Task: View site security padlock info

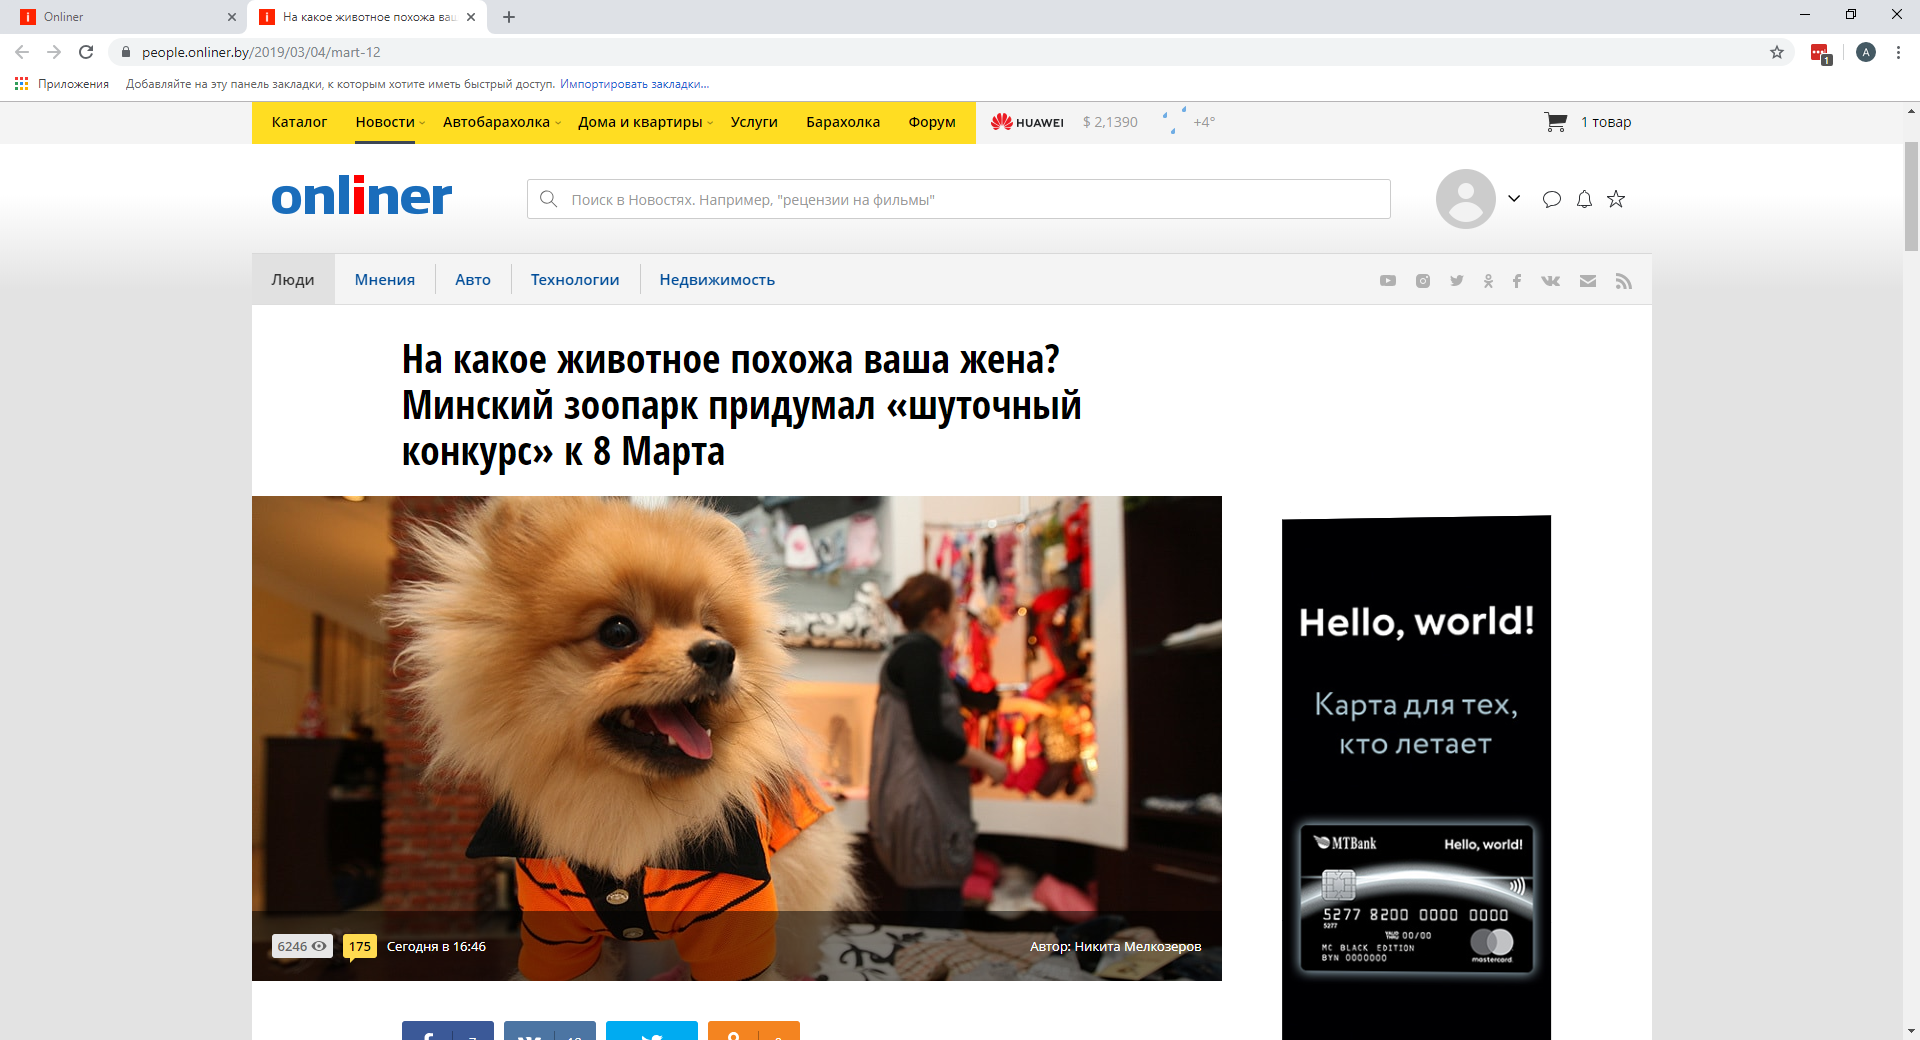Action: pyautogui.click(x=125, y=52)
